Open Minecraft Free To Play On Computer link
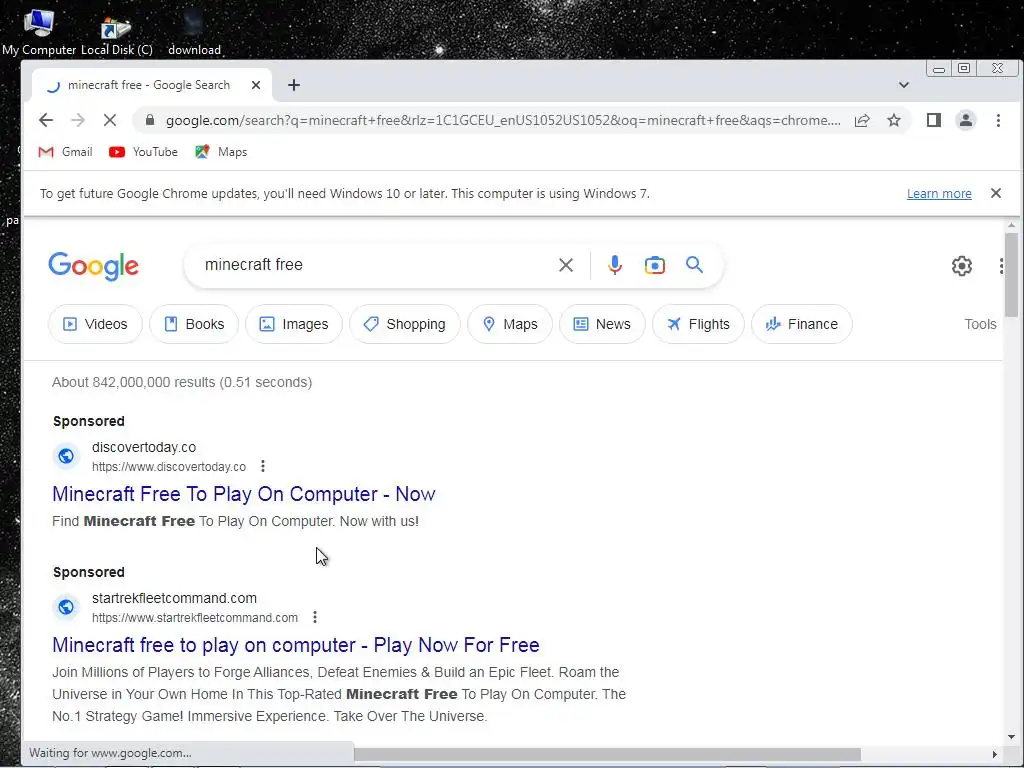This screenshot has height=768, width=1024. [244, 494]
